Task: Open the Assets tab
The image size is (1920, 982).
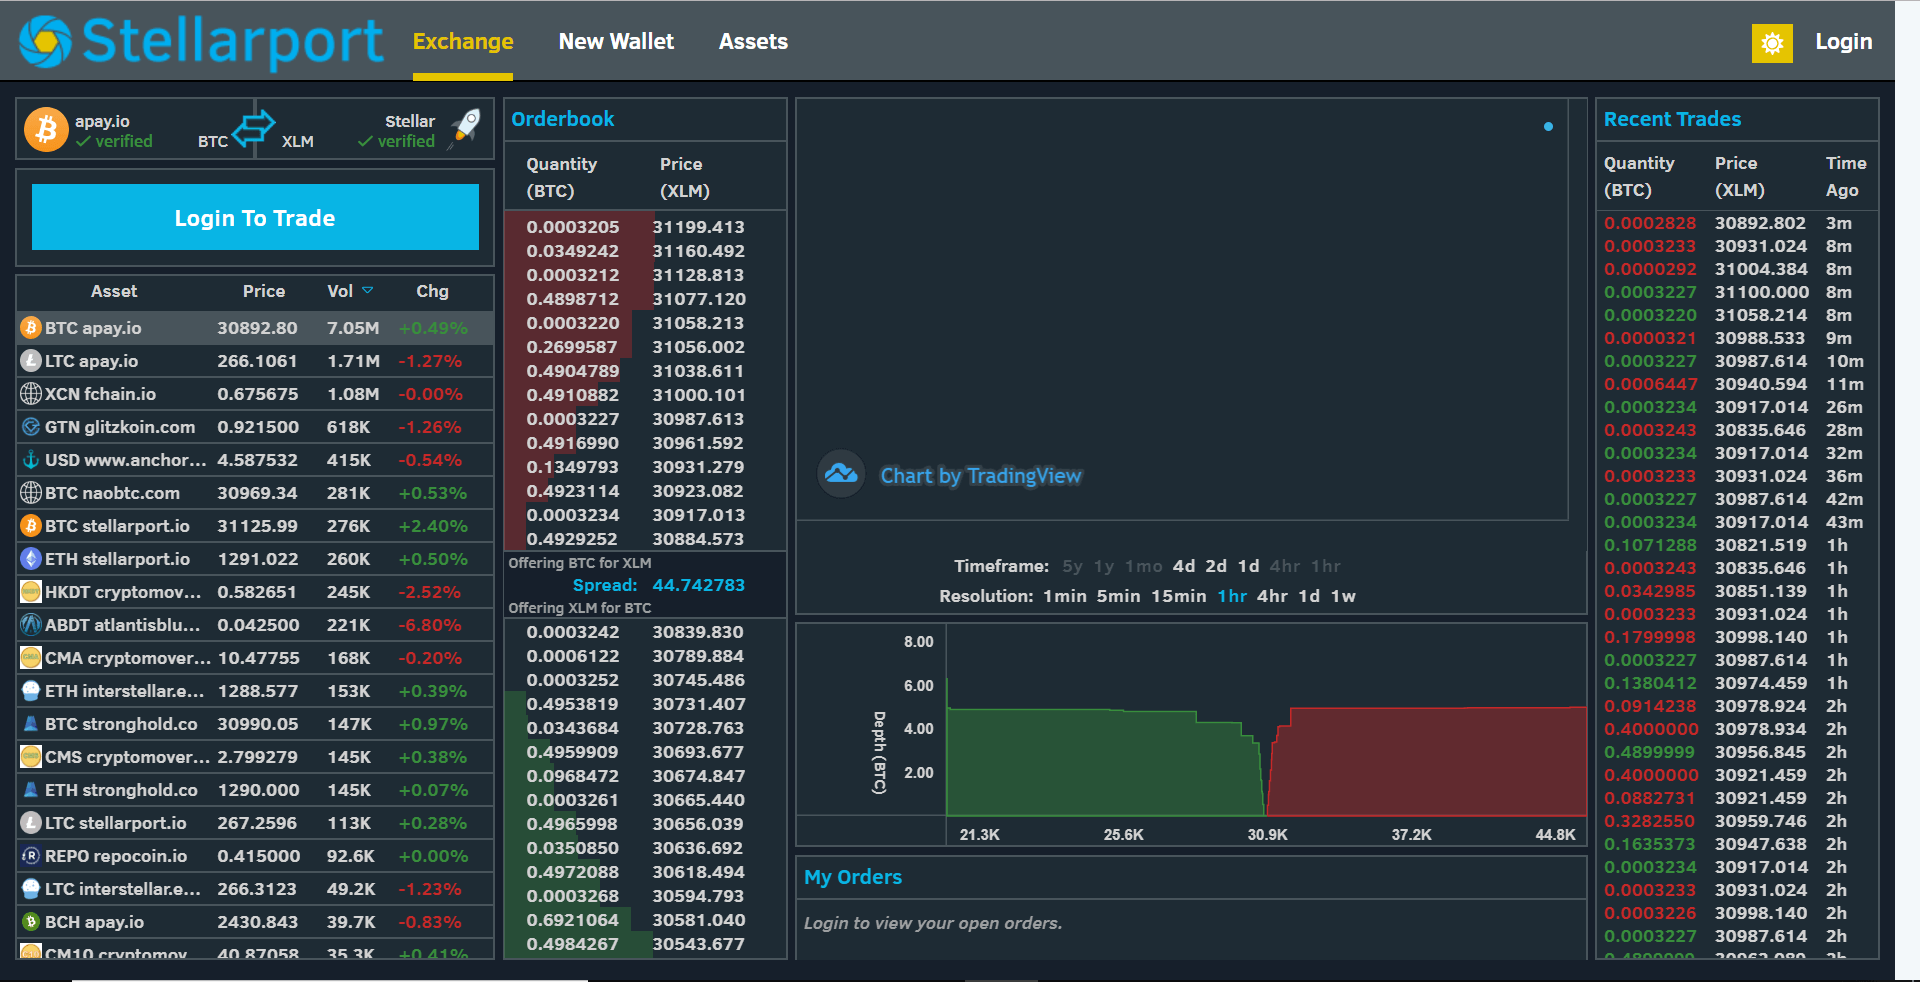Action: pos(753,42)
